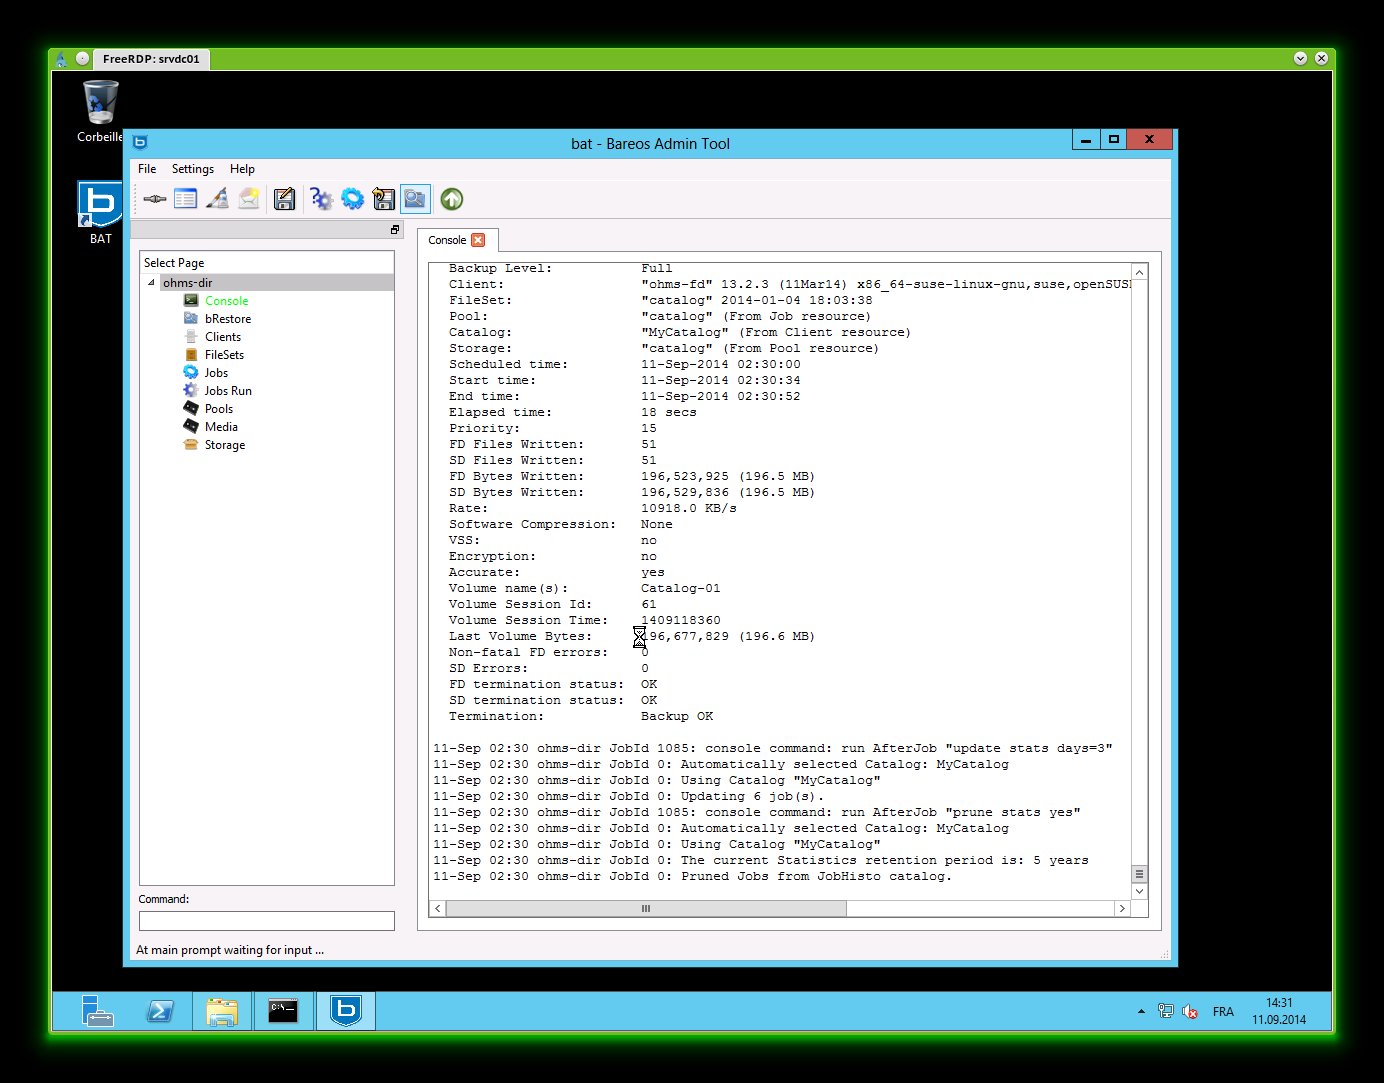The width and height of the screenshot is (1384, 1083).
Task: Collapse the ohms-dir tree node
Action: 152,283
